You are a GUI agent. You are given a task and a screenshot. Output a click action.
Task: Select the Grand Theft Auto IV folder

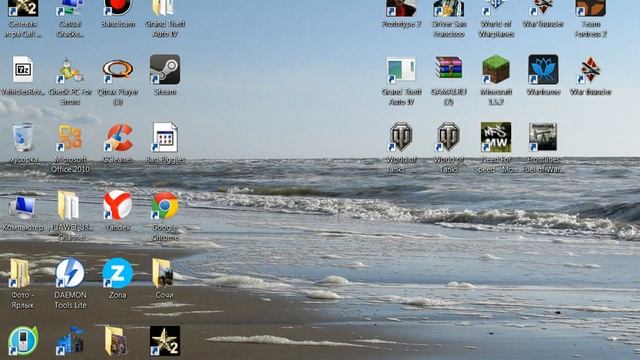point(165,8)
